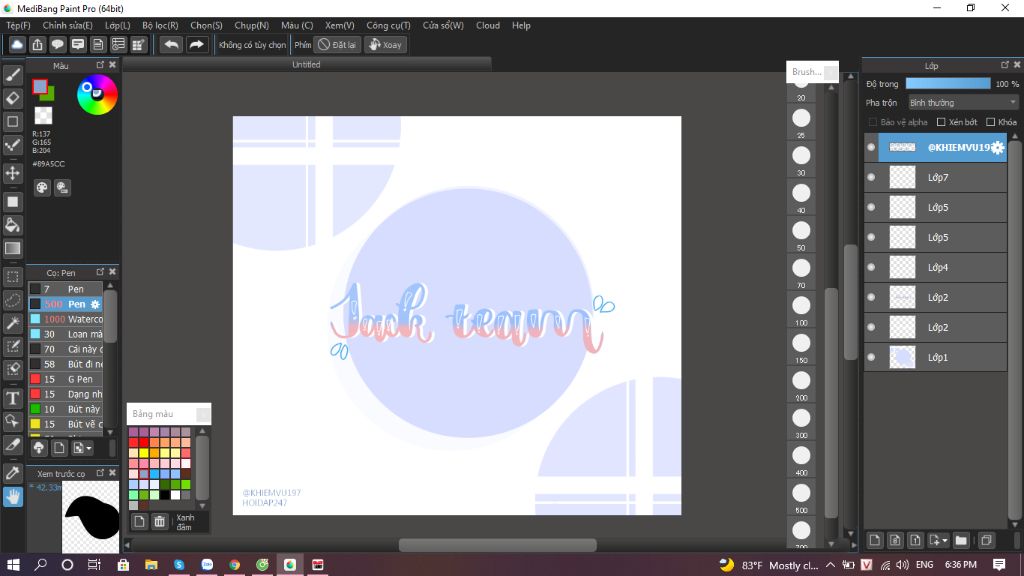Select the Hand tool
The image size is (1024, 576).
12,496
